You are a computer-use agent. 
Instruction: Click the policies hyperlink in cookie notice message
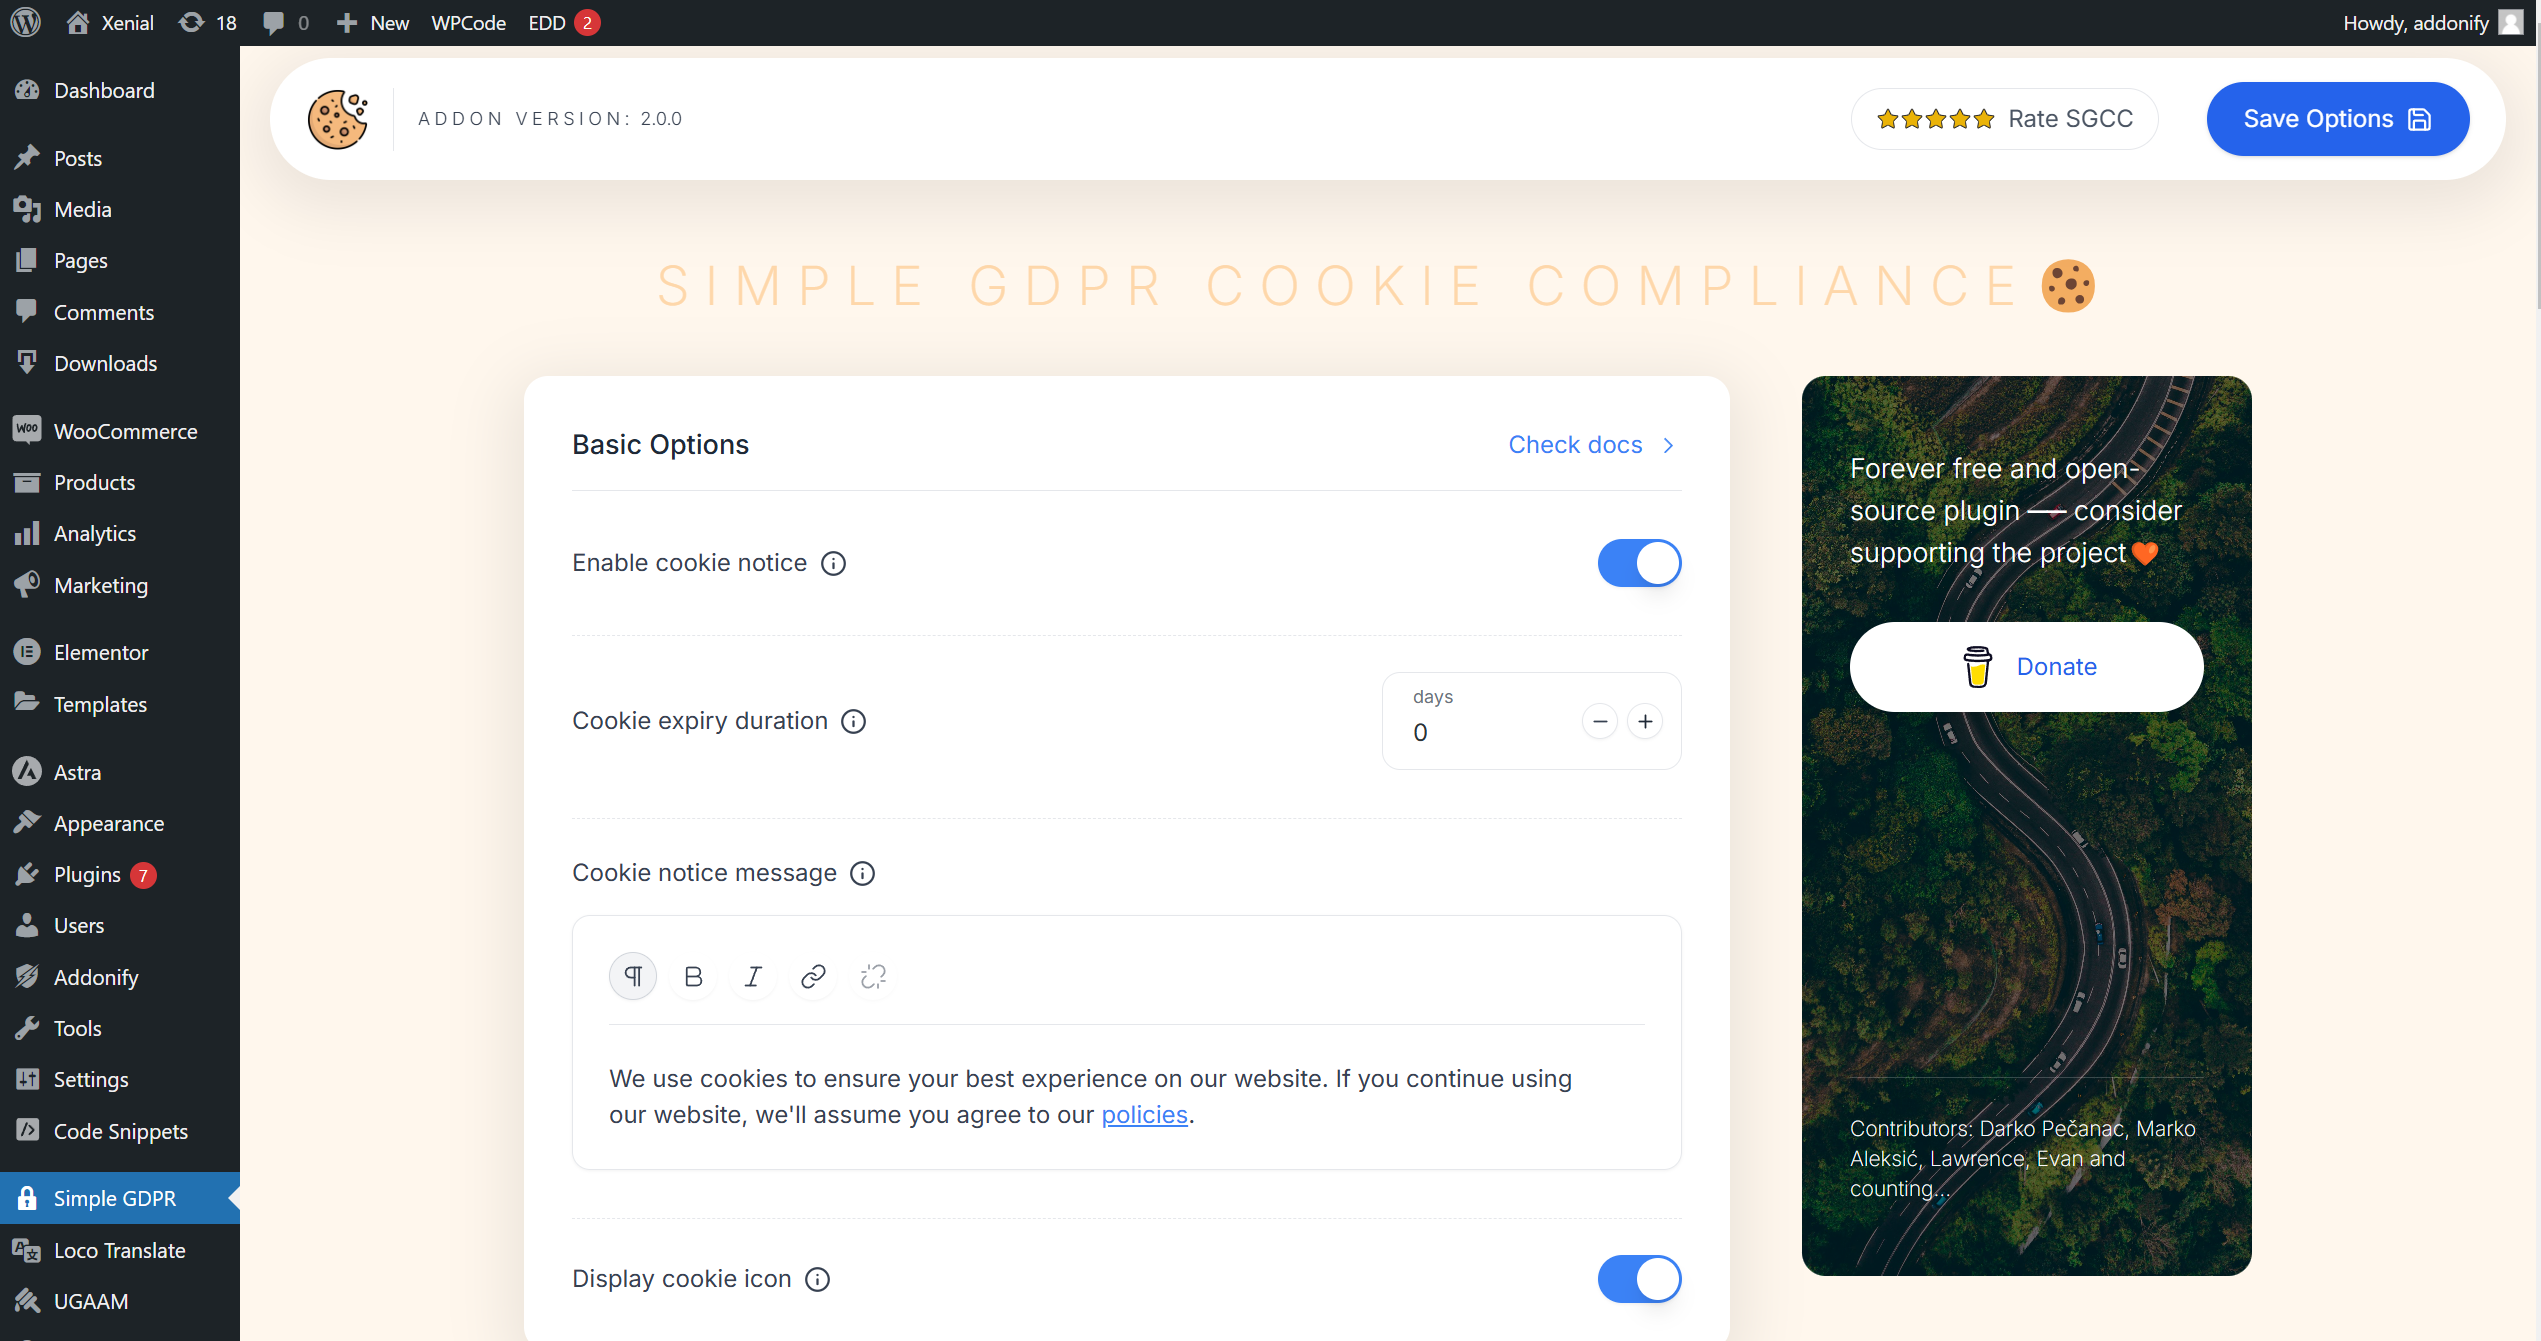(1144, 1114)
